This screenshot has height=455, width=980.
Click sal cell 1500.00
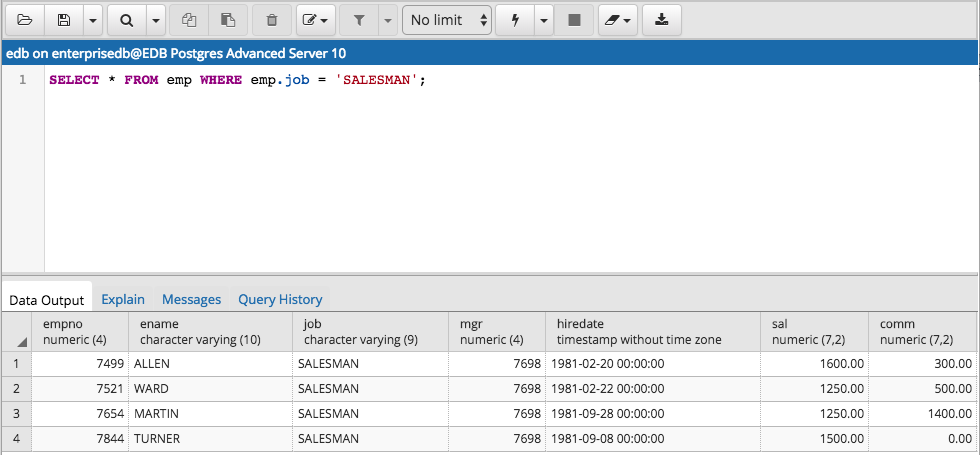(x=815, y=439)
